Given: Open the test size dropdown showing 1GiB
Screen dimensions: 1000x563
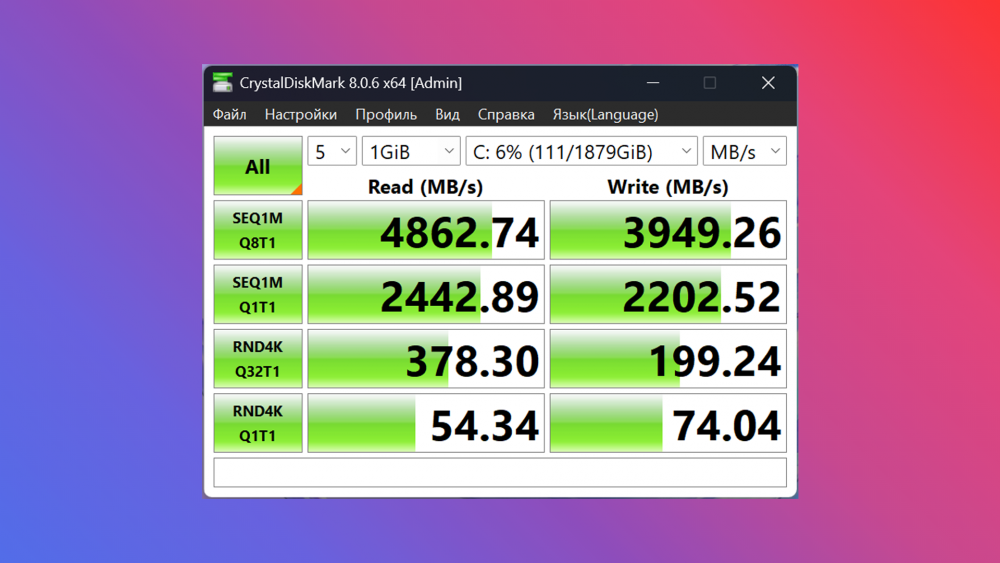Looking at the screenshot, I should click(x=411, y=152).
